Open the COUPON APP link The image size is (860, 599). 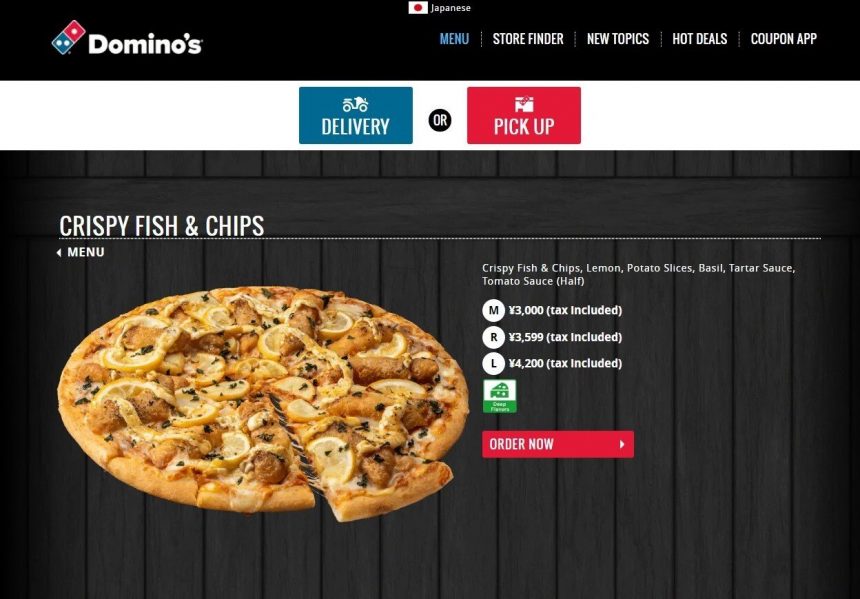tap(783, 39)
